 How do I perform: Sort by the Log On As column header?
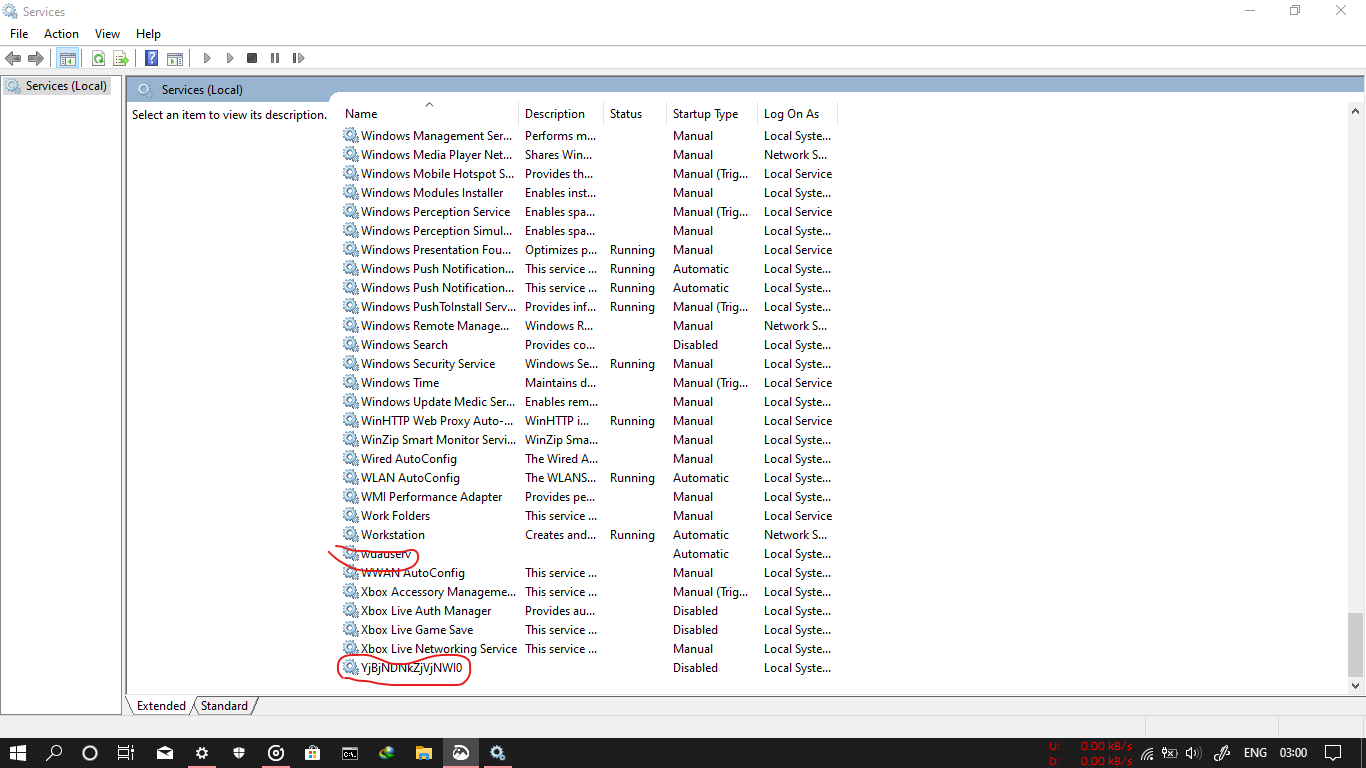[797, 114]
